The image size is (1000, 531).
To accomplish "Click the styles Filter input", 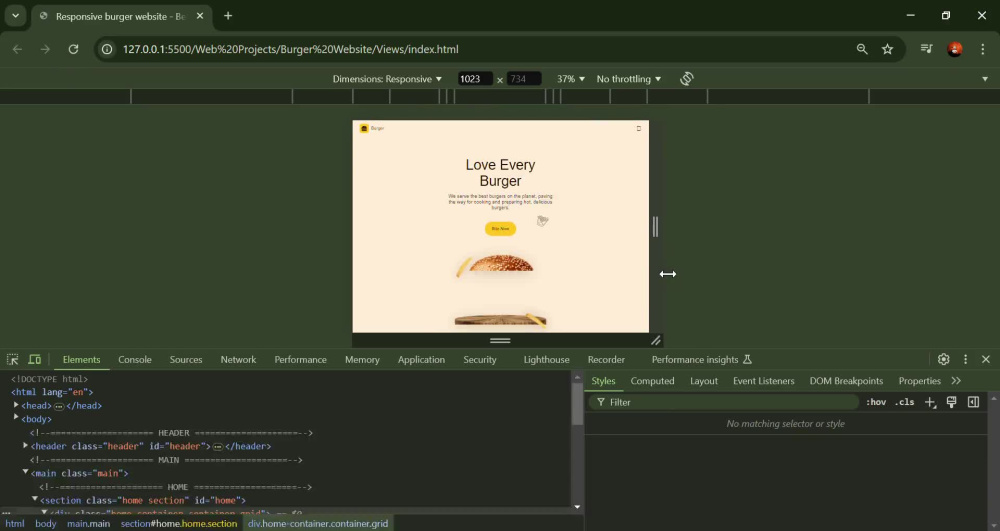I will click(724, 402).
